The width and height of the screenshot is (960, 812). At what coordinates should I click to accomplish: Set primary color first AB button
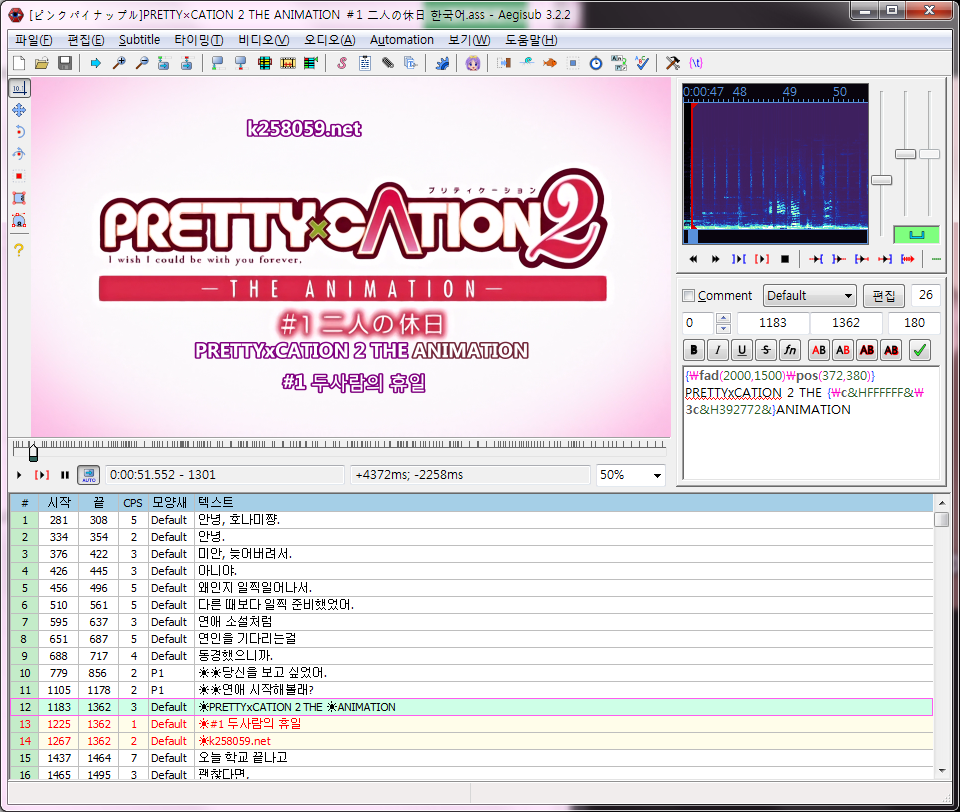click(819, 350)
